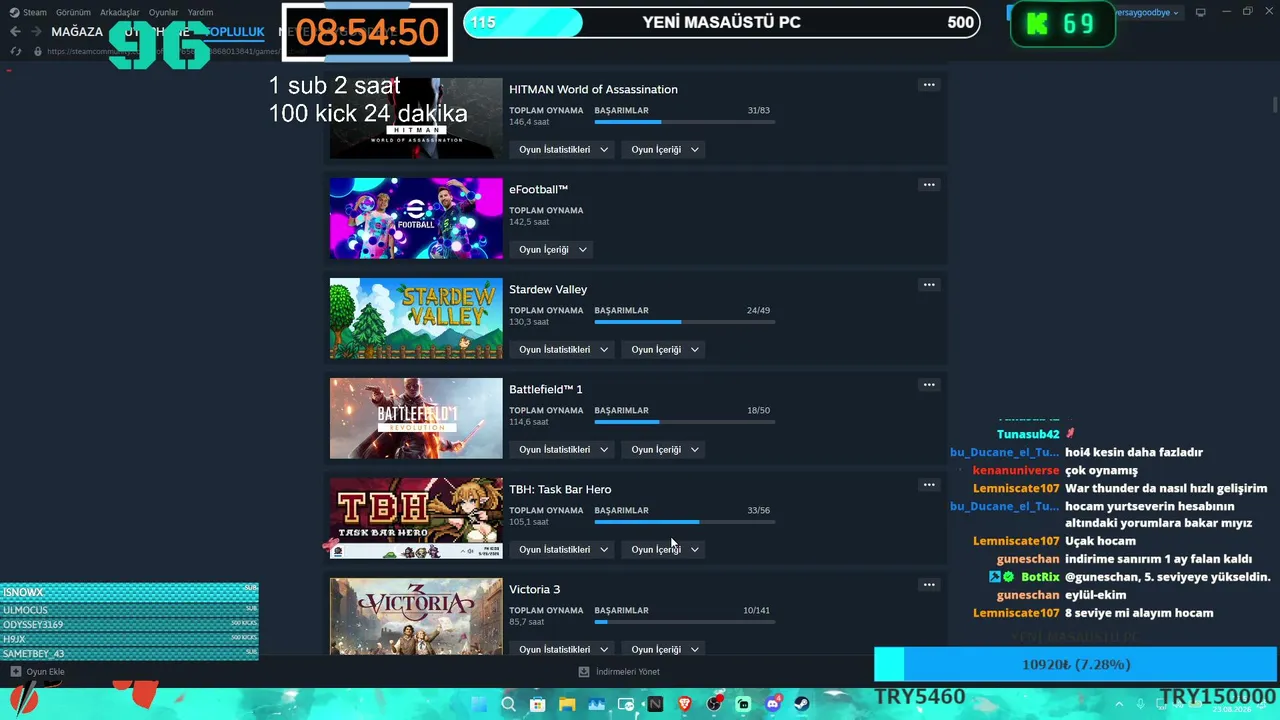The height and width of the screenshot is (720, 1280).
Task: Switch to Steam in the taskbar
Action: [x=802, y=704]
